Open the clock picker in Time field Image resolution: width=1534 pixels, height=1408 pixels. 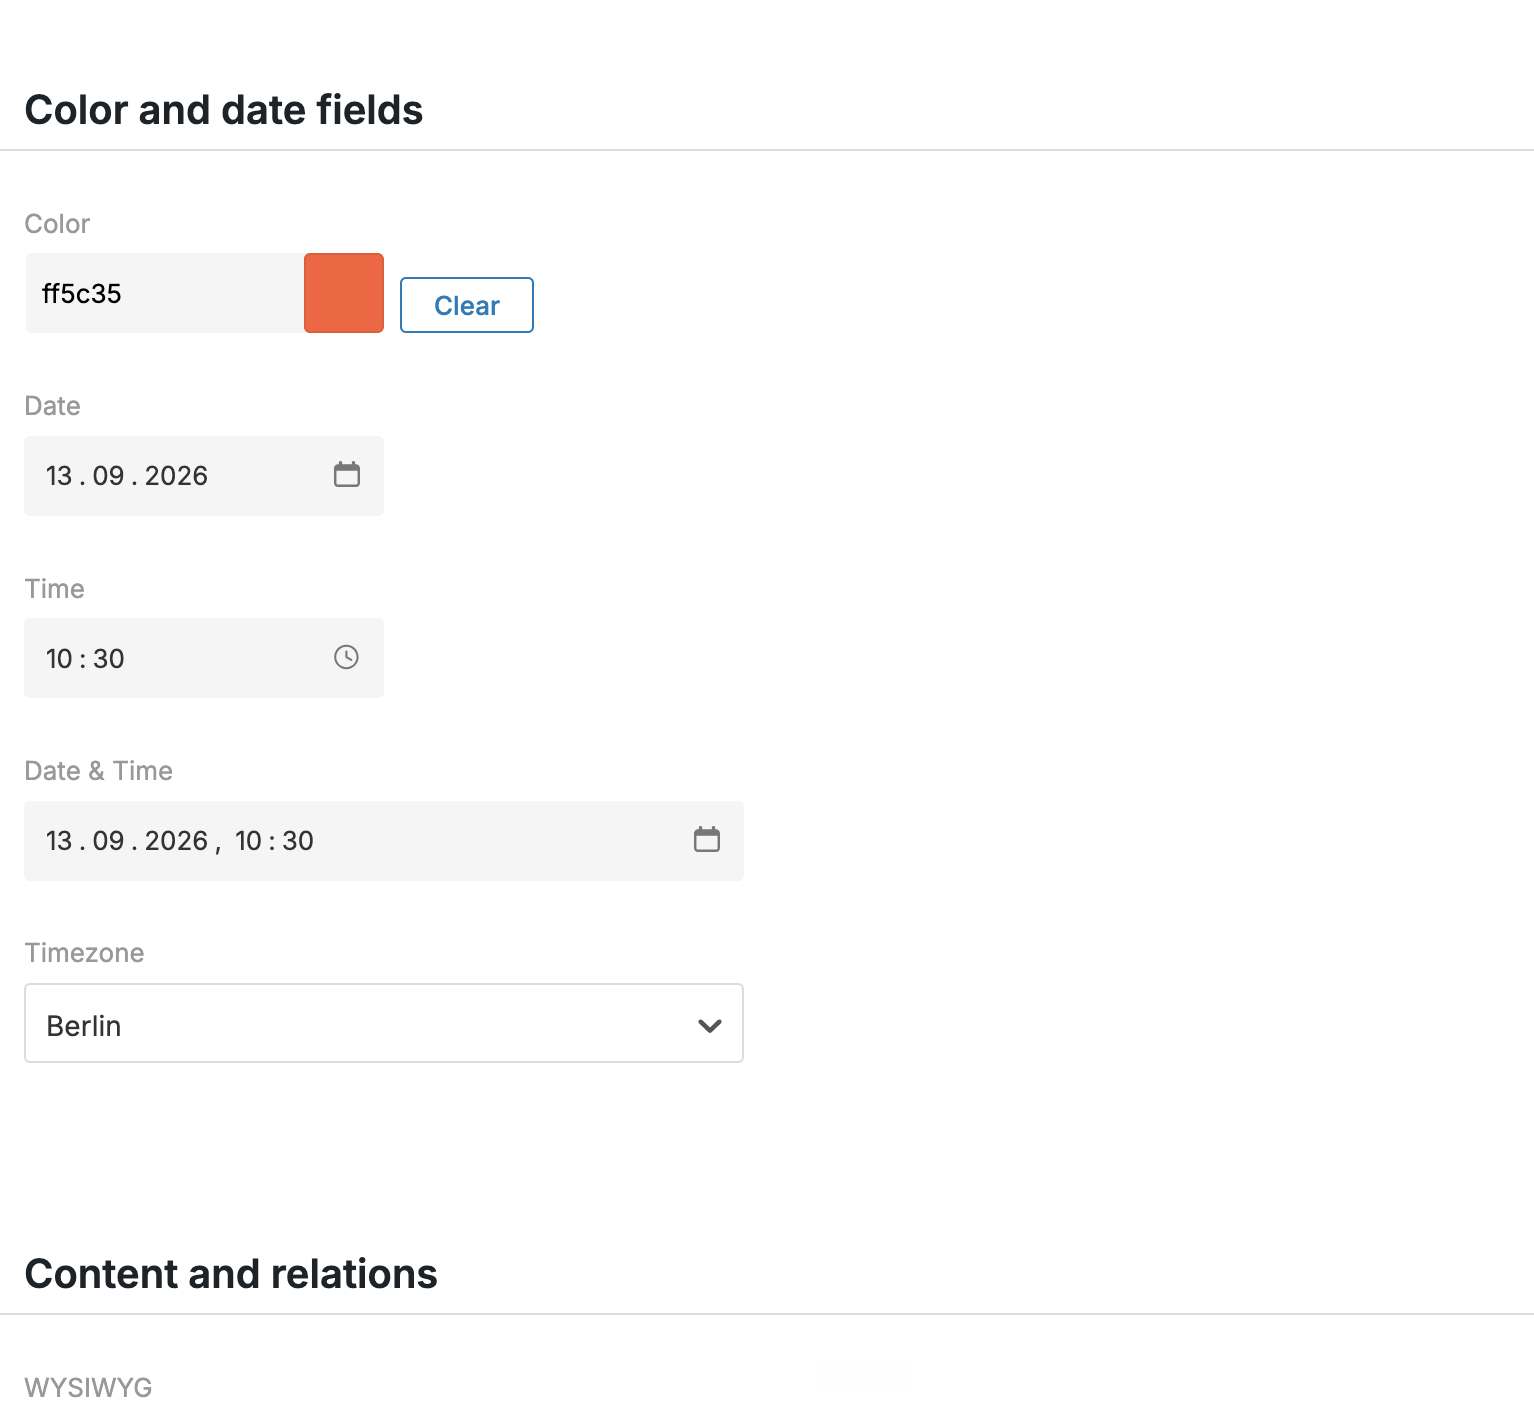point(346,657)
